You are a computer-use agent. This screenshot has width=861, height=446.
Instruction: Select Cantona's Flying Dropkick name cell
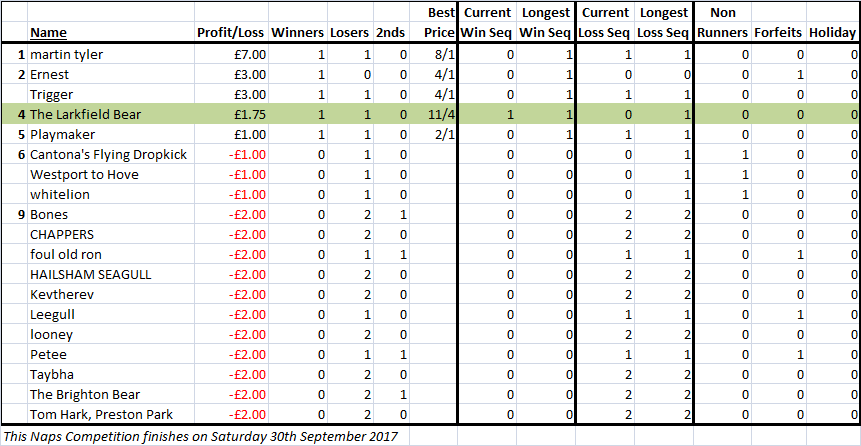[x=110, y=155]
